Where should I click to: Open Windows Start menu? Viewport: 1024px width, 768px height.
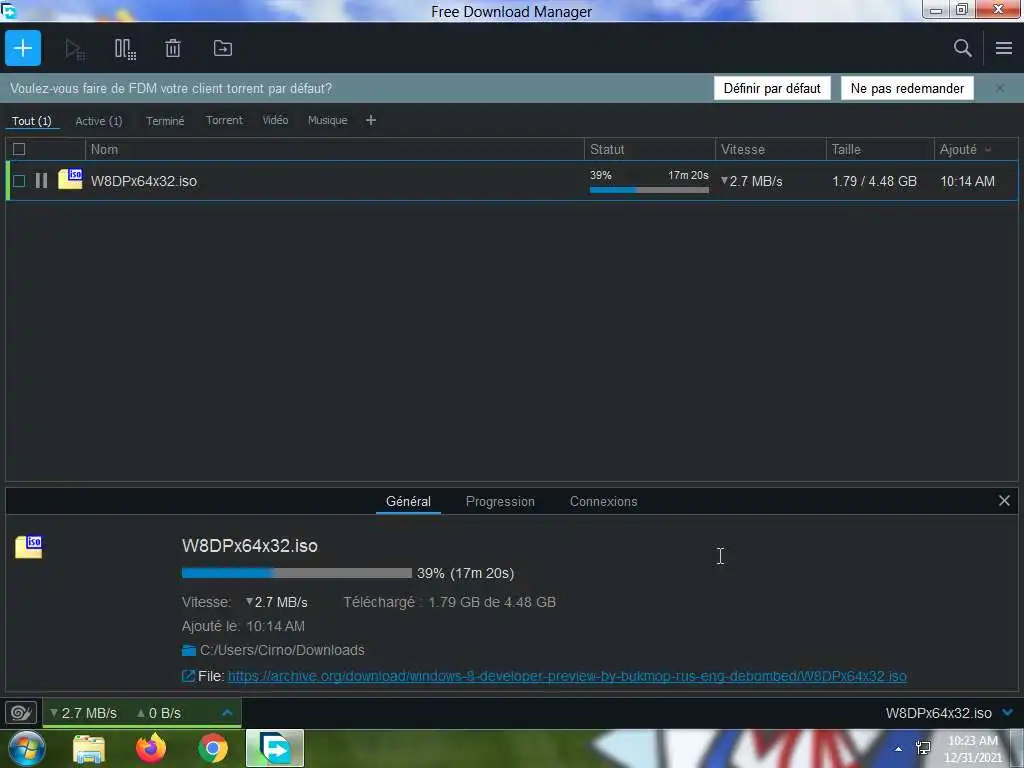(27, 748)
